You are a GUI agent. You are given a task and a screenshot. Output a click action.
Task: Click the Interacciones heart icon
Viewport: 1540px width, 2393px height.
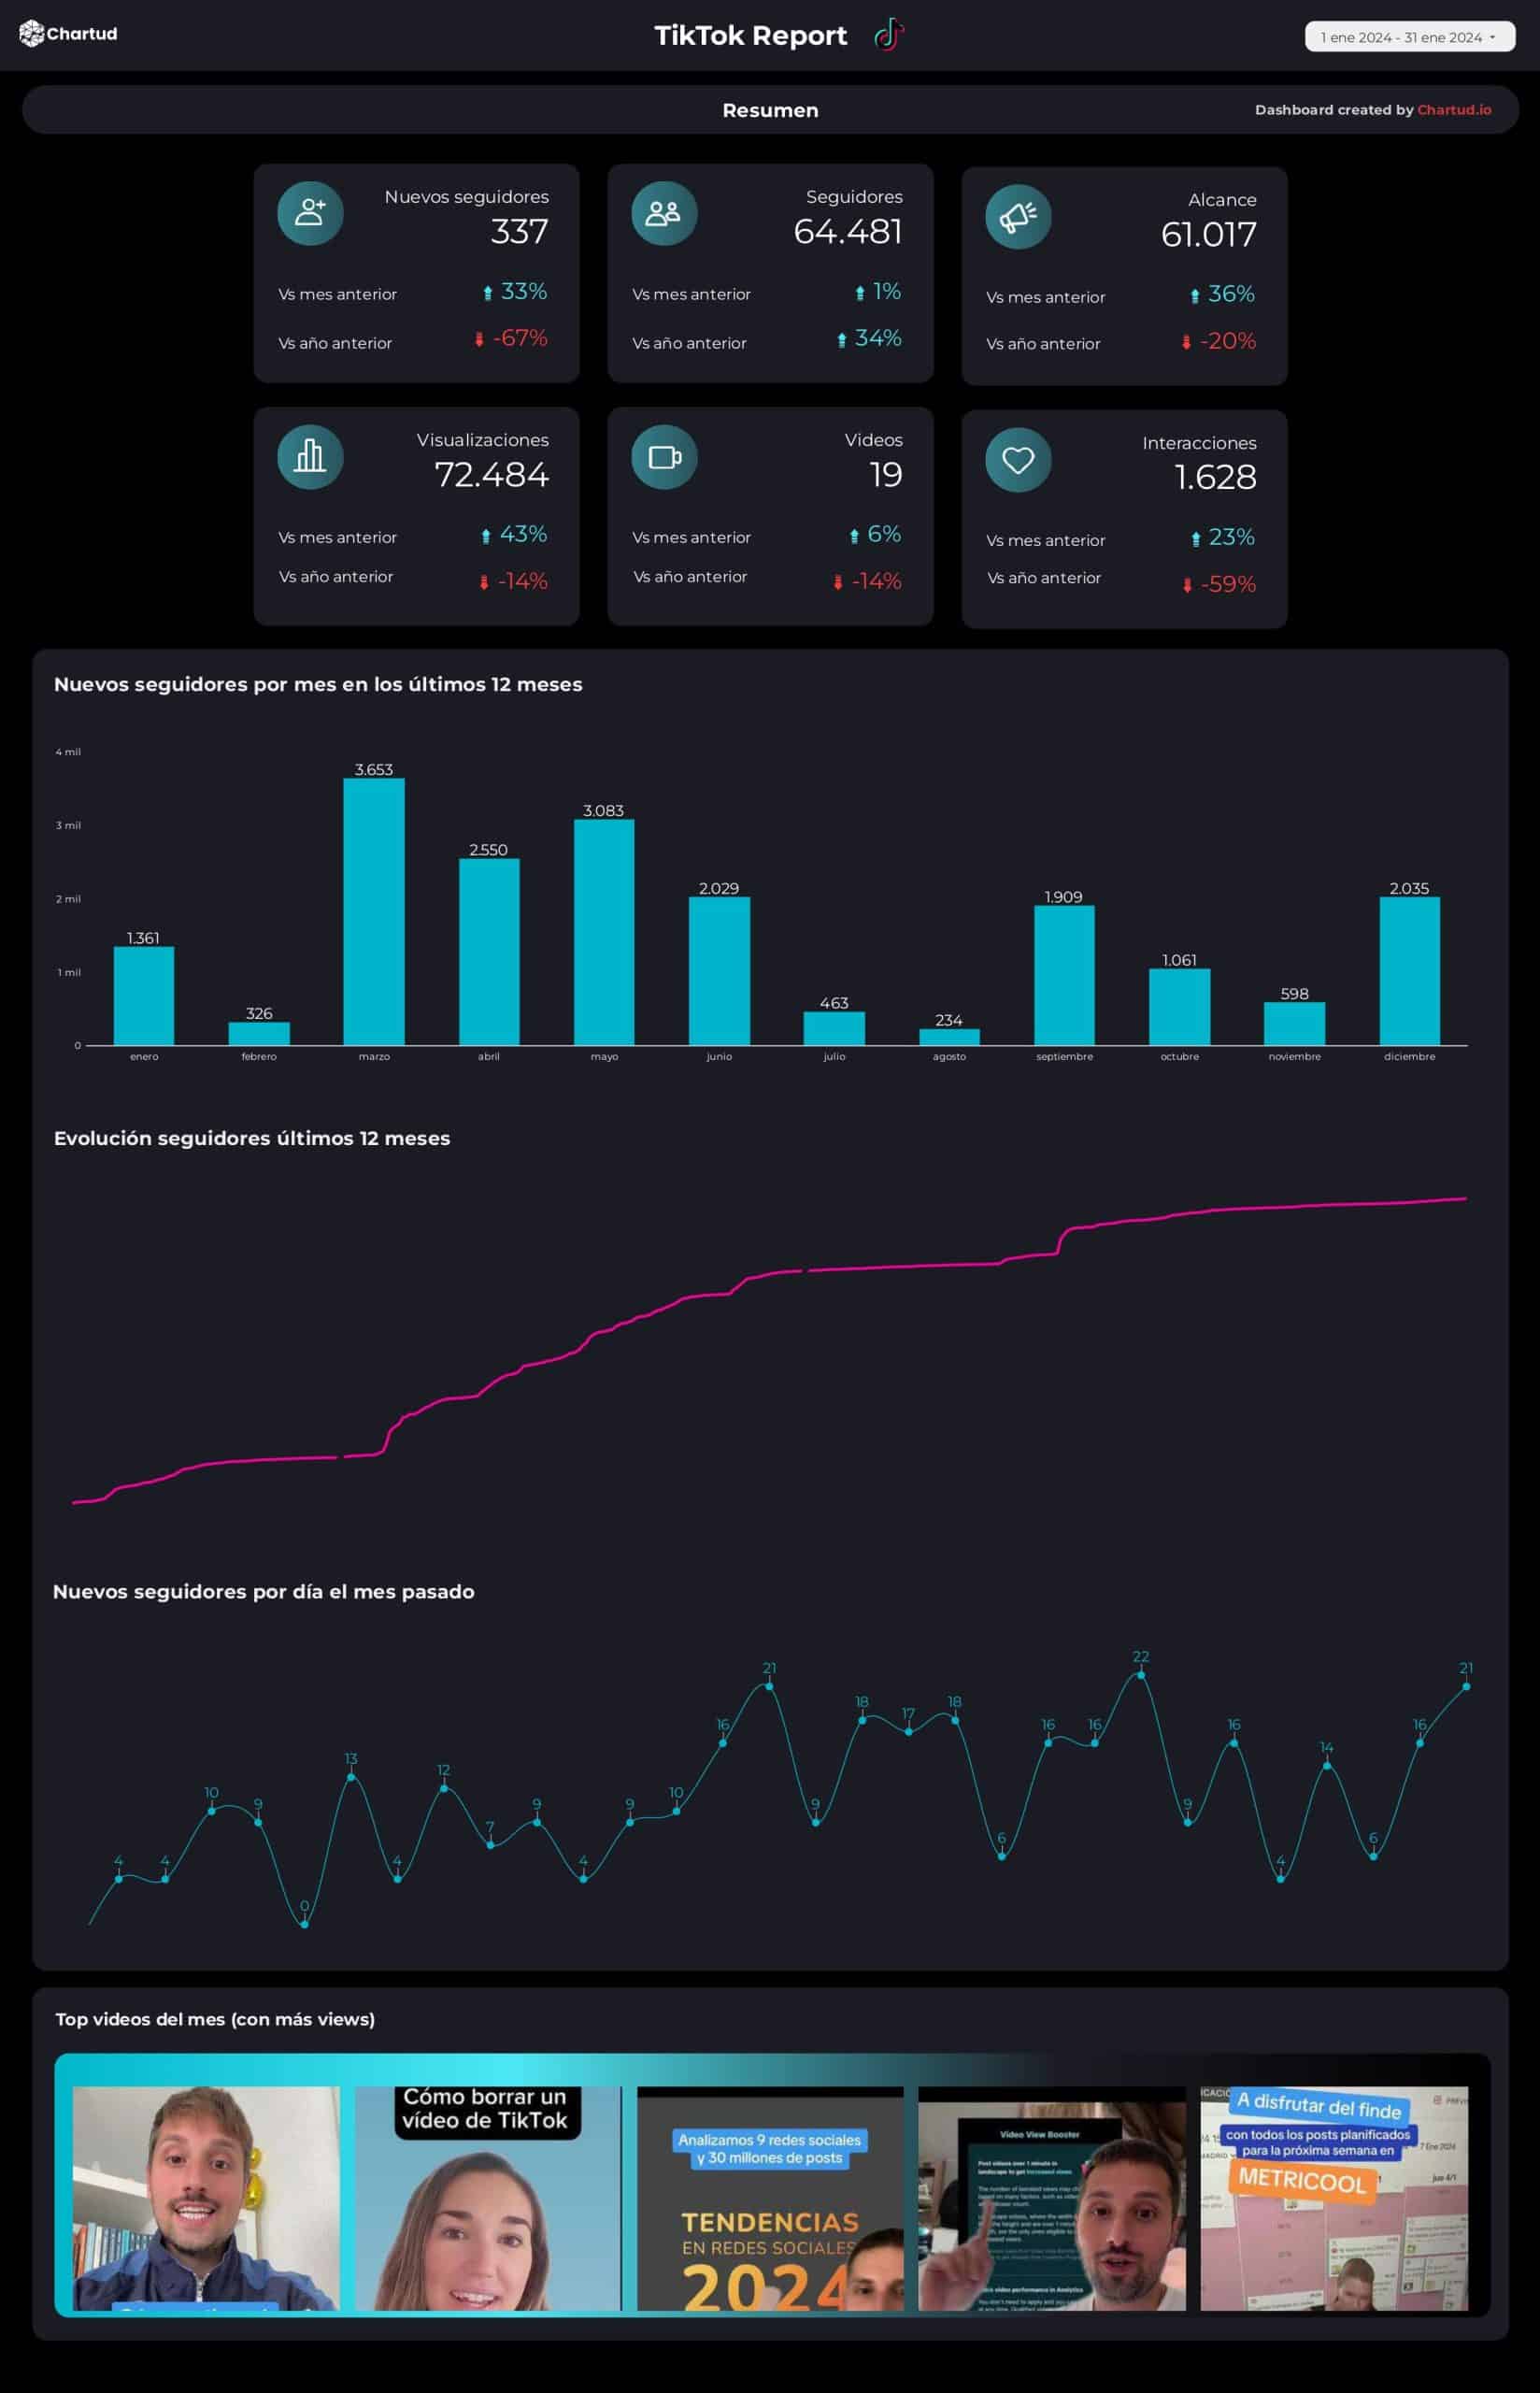coord(1017,461)
